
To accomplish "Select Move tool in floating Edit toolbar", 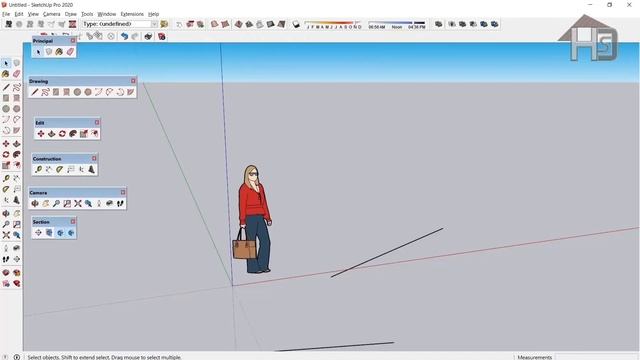I will click(x=41, y=133).
